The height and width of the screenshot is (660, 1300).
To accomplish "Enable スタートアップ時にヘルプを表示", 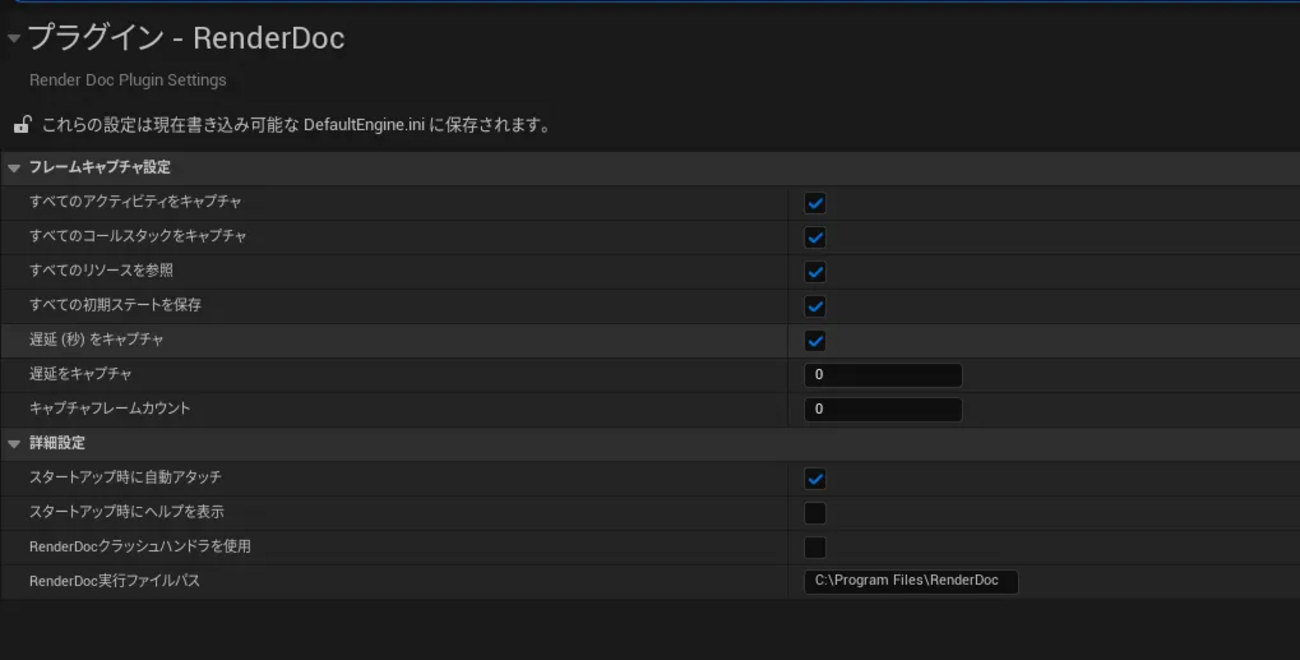I will [x=814, y=512].
